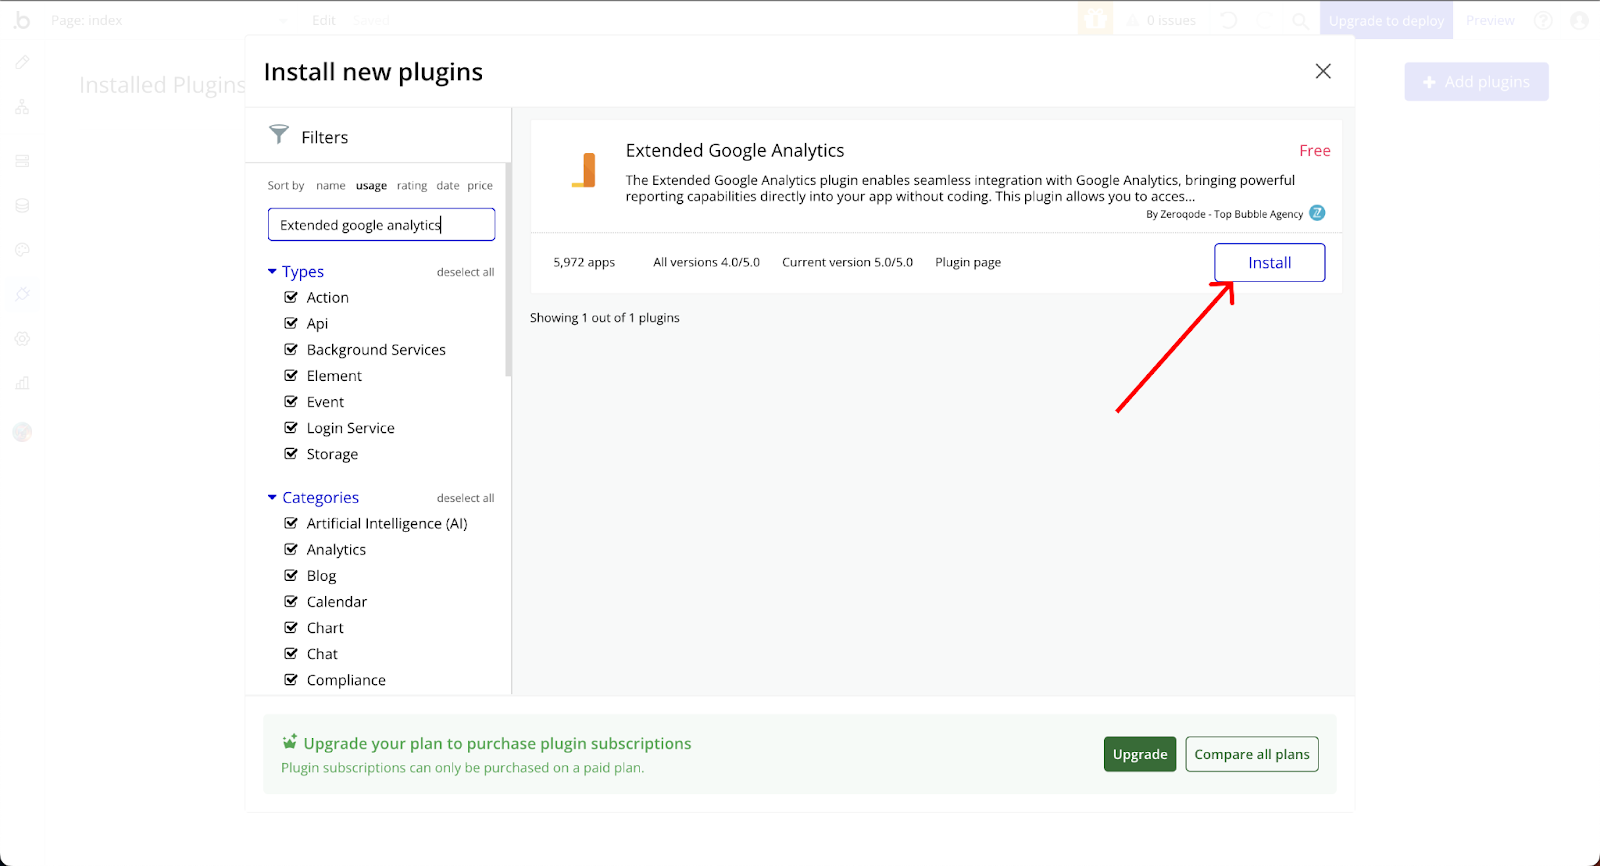Uncheck the Action type checkbox
1600x866 pixels.
pyautogui.click(x=291, y=297)
